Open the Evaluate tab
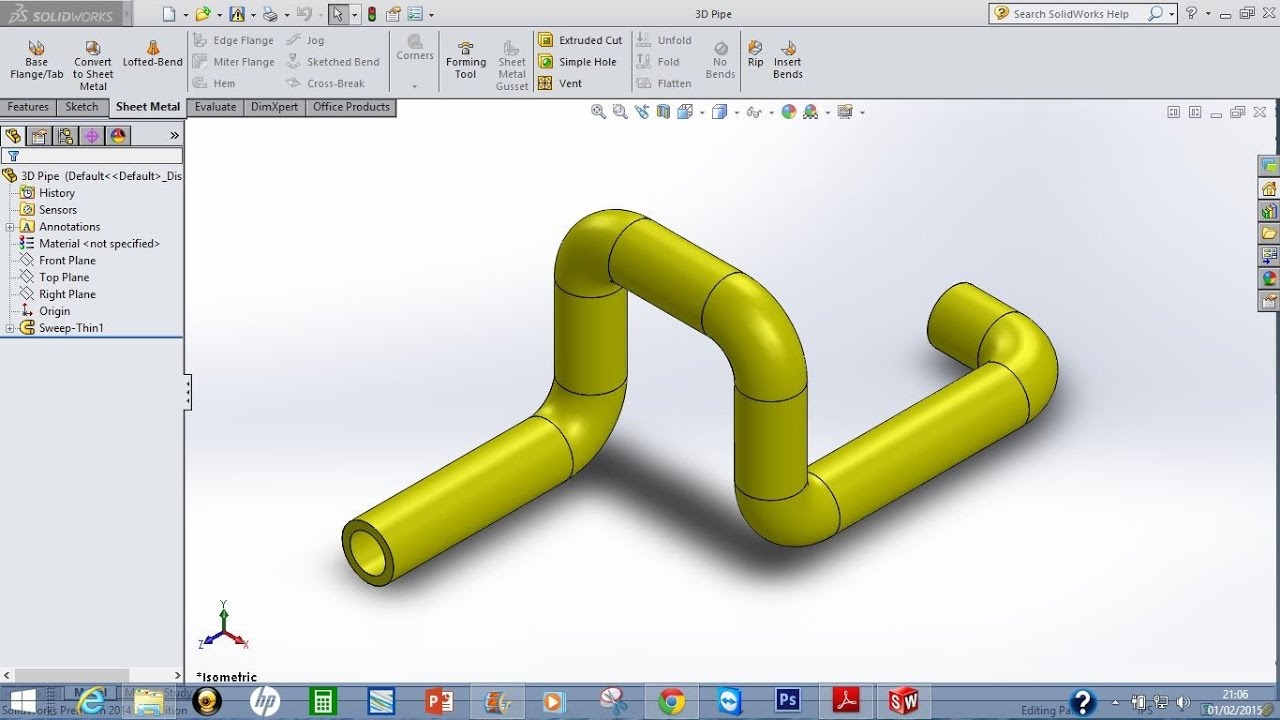This screenshot has width=1280, height=720. (215, 107)
